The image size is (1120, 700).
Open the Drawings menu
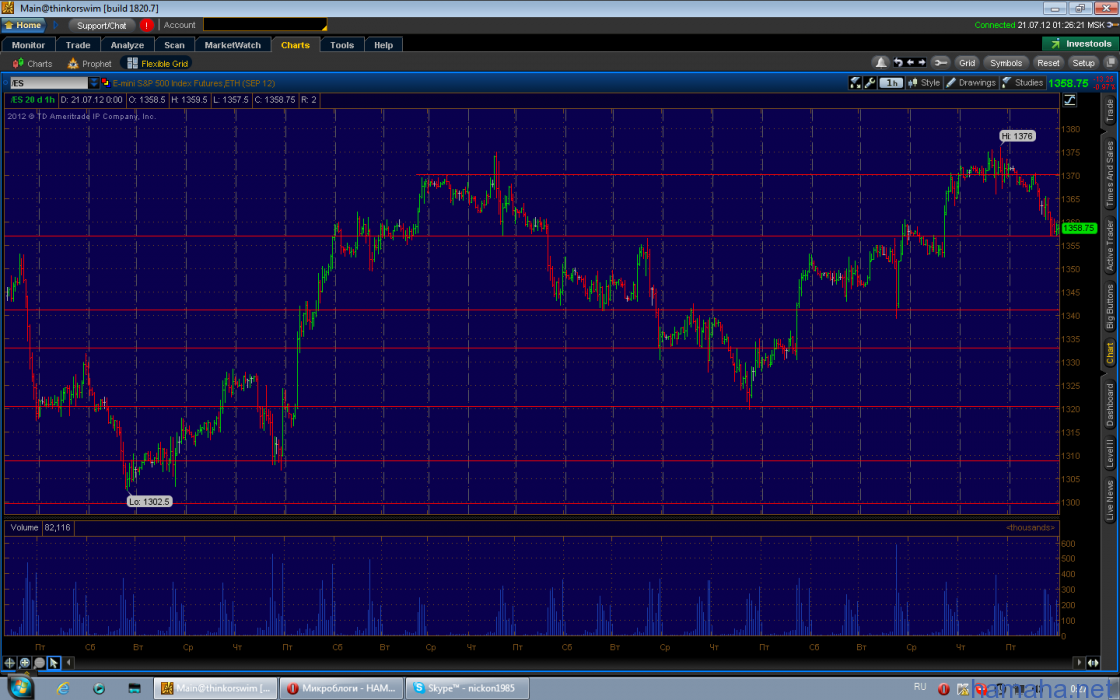971,83
